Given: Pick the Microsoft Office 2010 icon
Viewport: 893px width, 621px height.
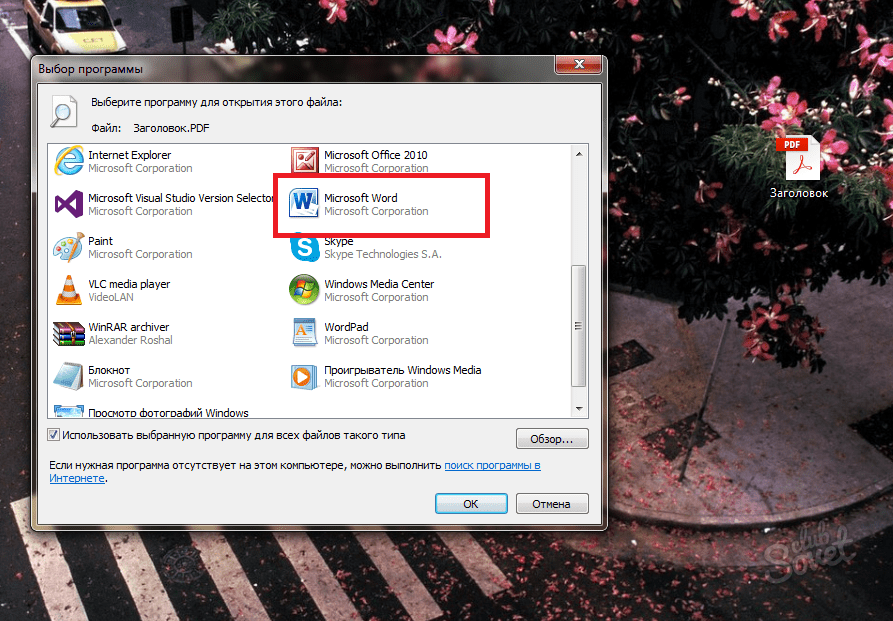Looking at the screenshot, I should 305,160.
